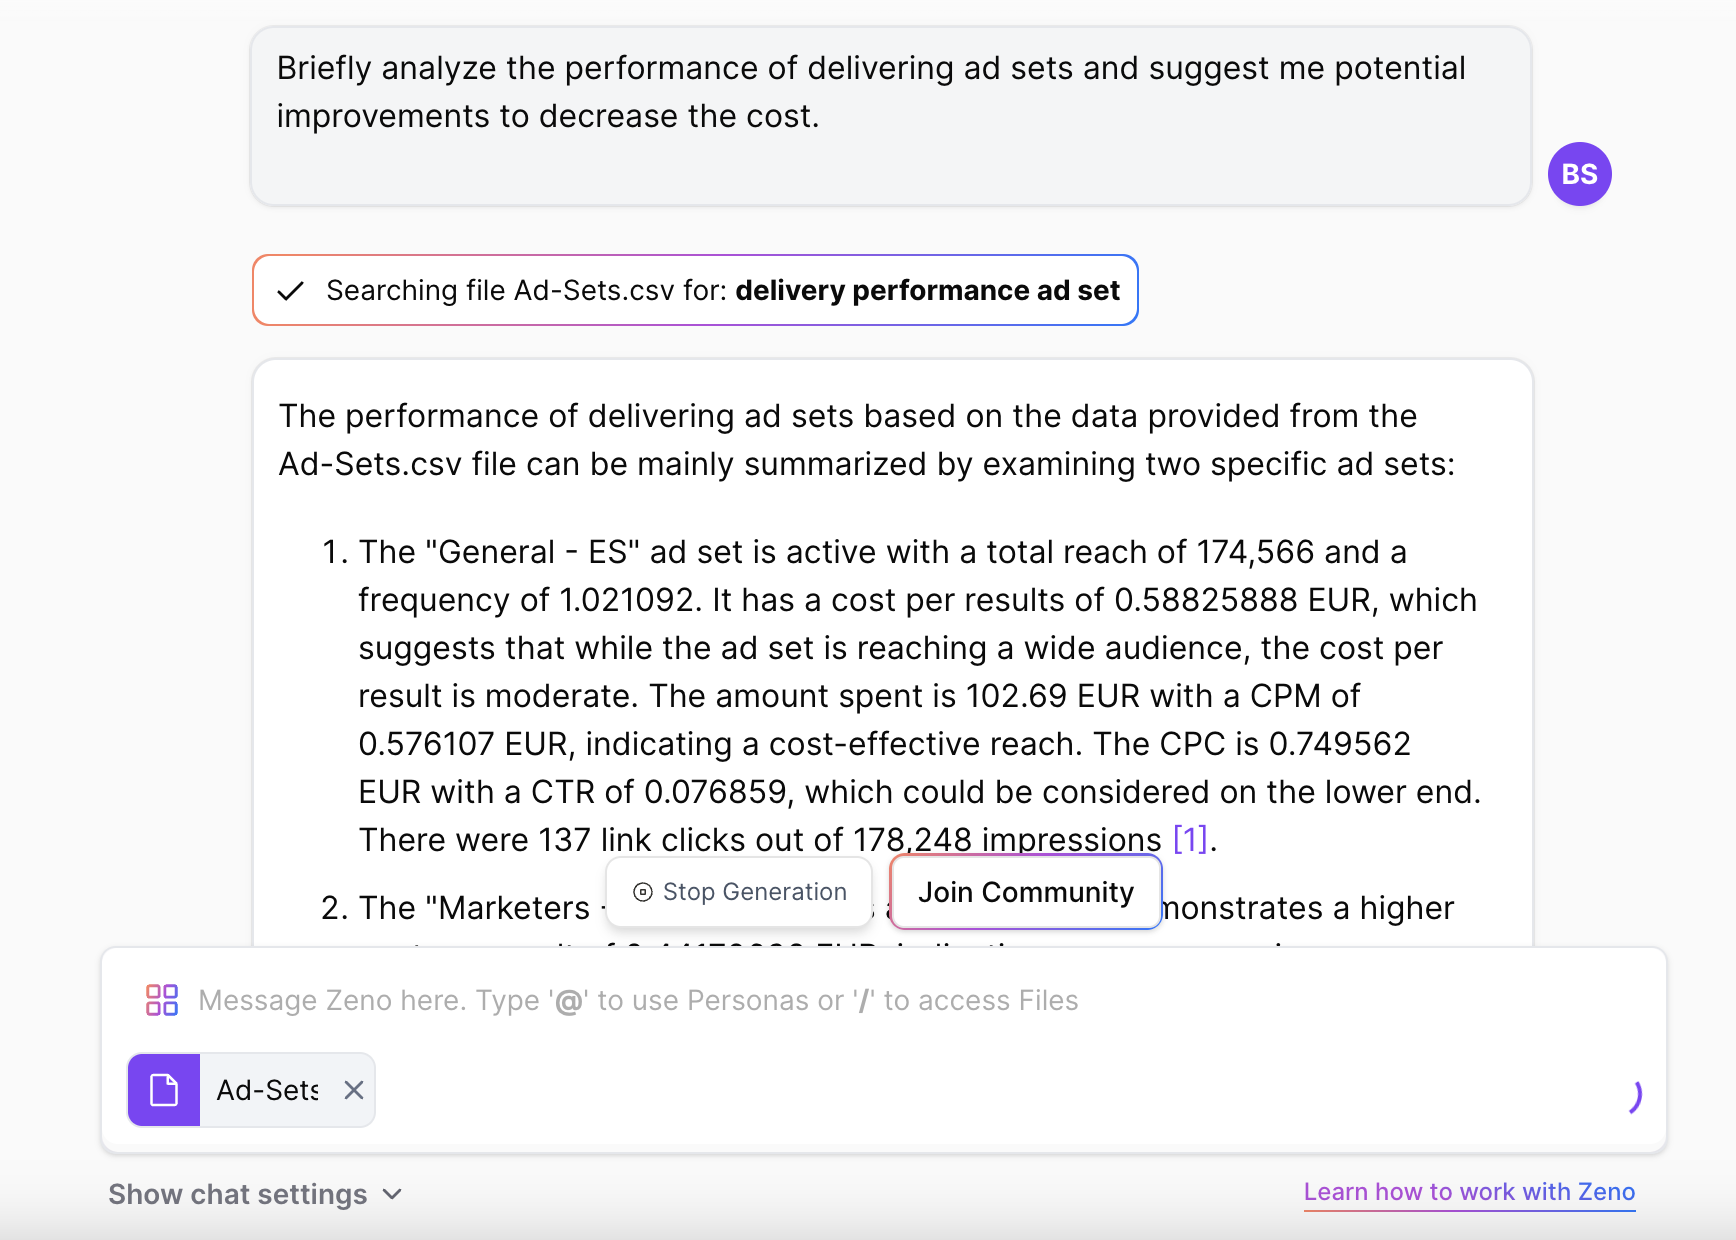Open Learn how to work with Zeno
1736x1240 pixels.
click(x=1468, y=1192)
